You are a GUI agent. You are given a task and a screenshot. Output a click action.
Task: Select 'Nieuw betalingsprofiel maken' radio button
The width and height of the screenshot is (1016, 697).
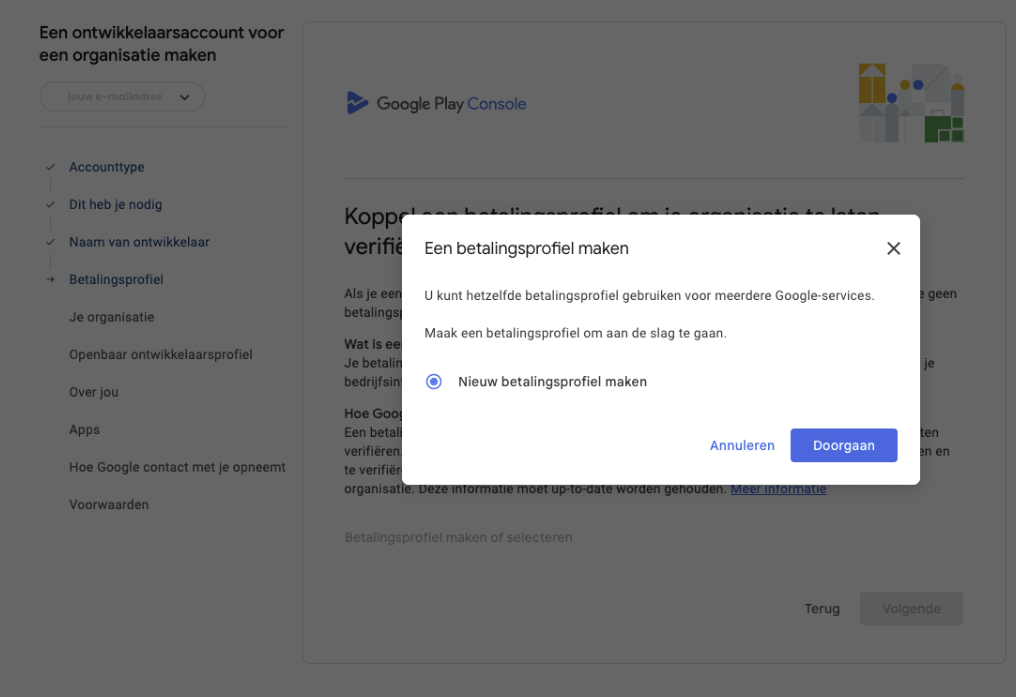click(x=434, y=381)
